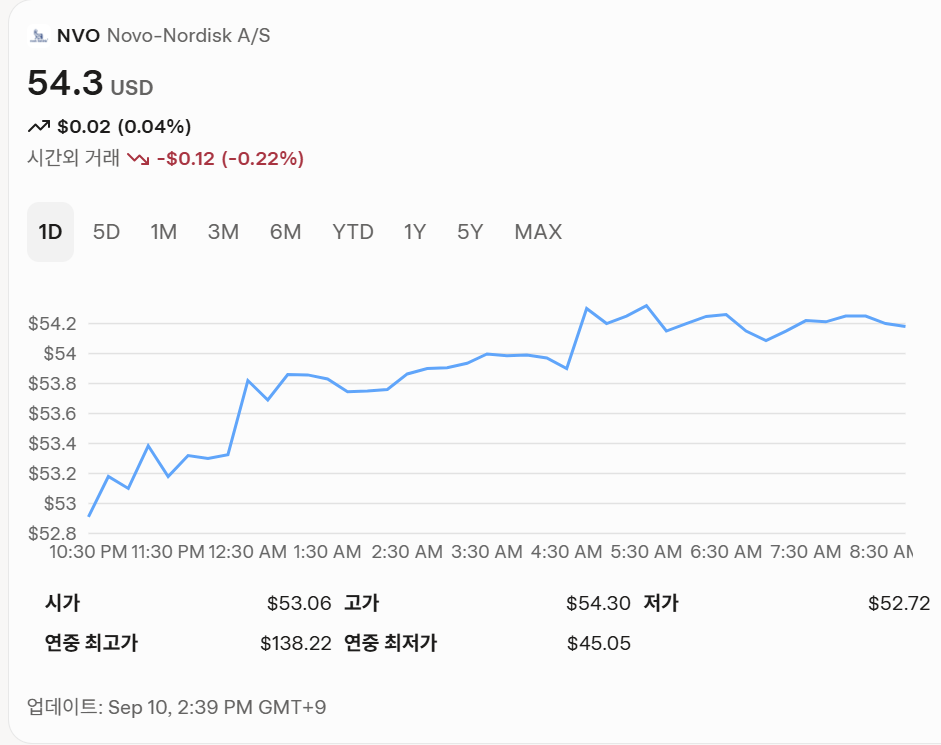
Task: Select the 1Y chart range
Action: (x=415, y=232)
